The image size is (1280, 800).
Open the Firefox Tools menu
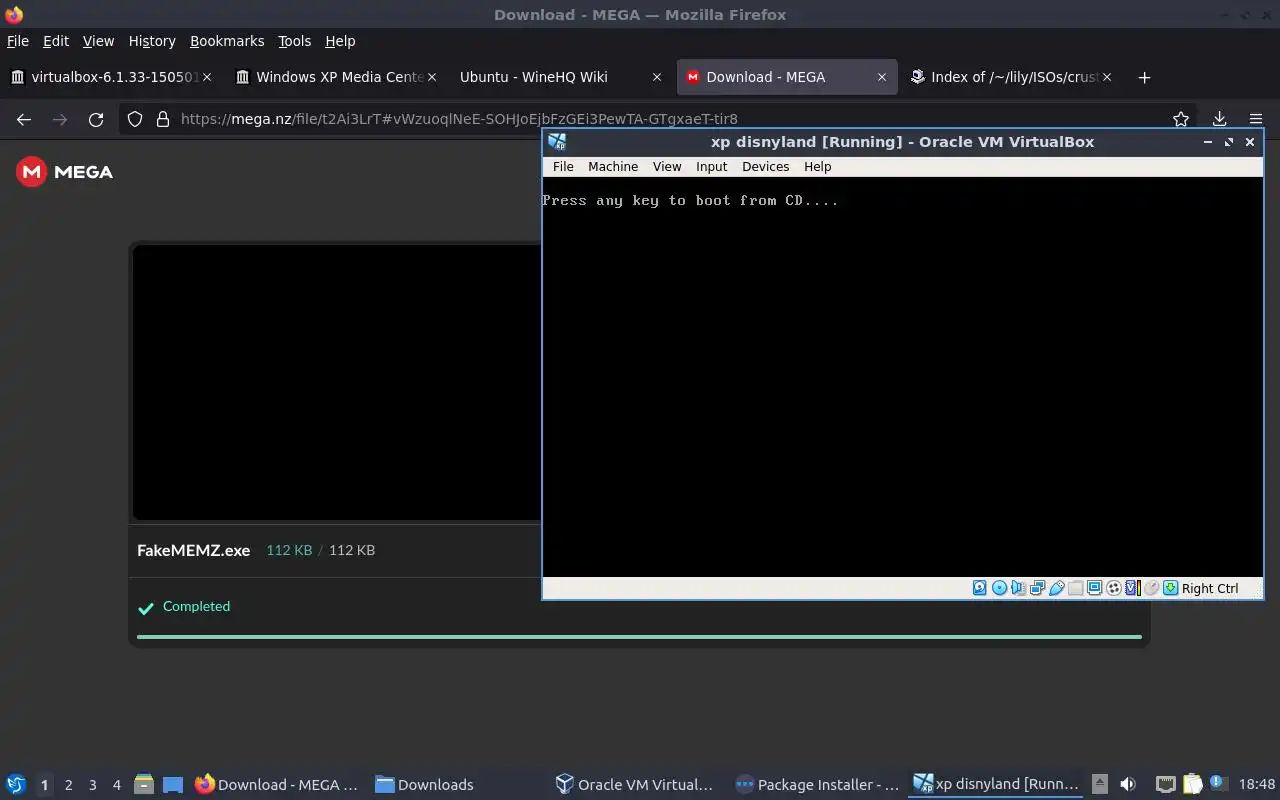294,41
